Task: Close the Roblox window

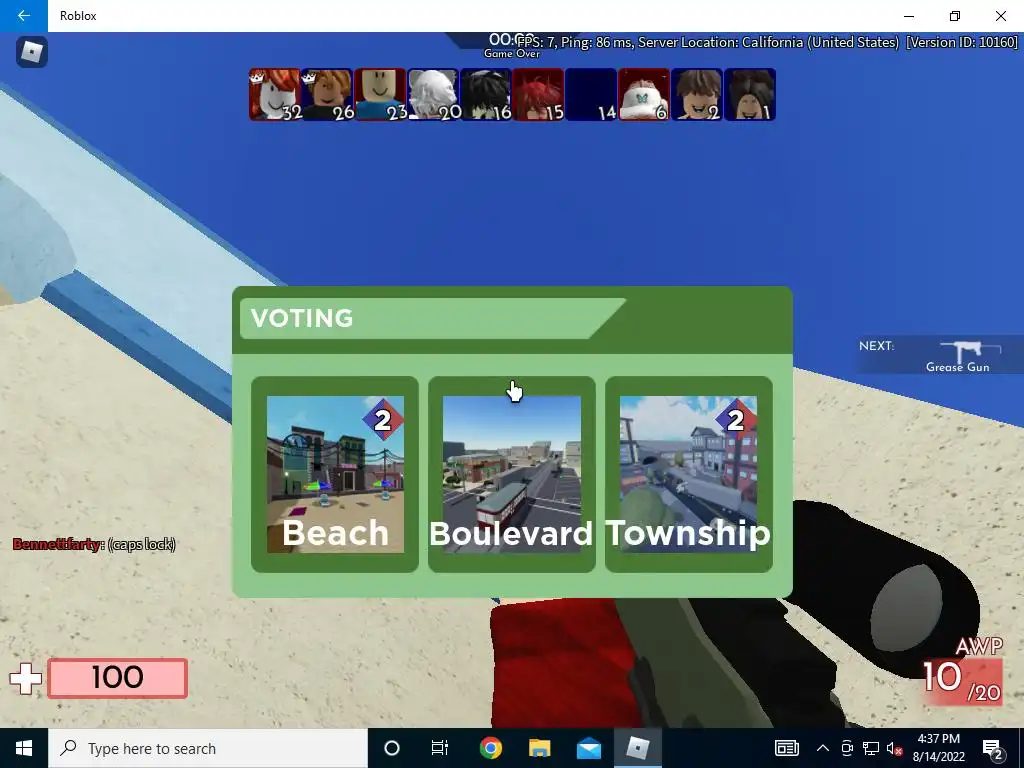Action: (1000, 16)
